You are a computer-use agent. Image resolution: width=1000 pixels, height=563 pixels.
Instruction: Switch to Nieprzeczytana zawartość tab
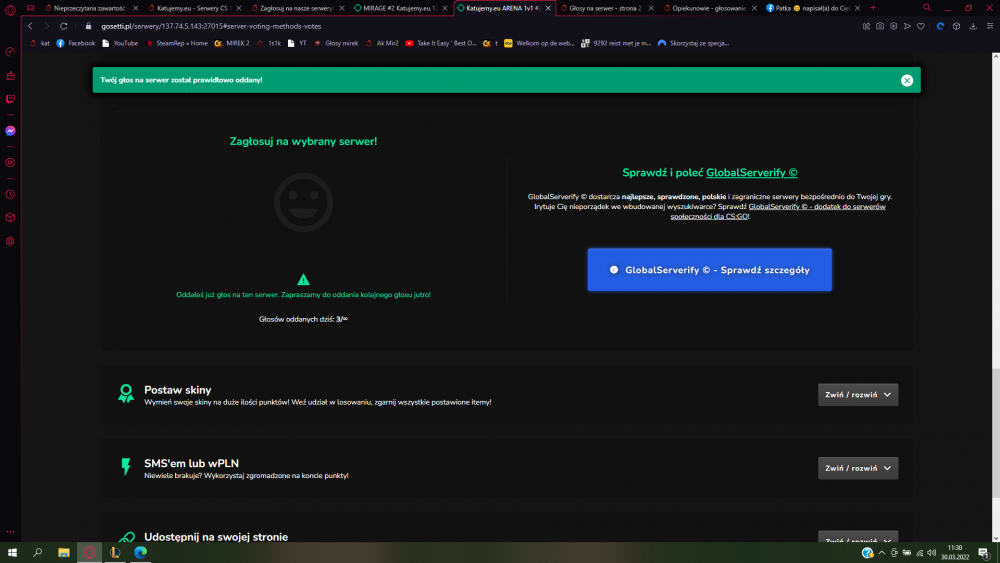(x=90, y=8)
